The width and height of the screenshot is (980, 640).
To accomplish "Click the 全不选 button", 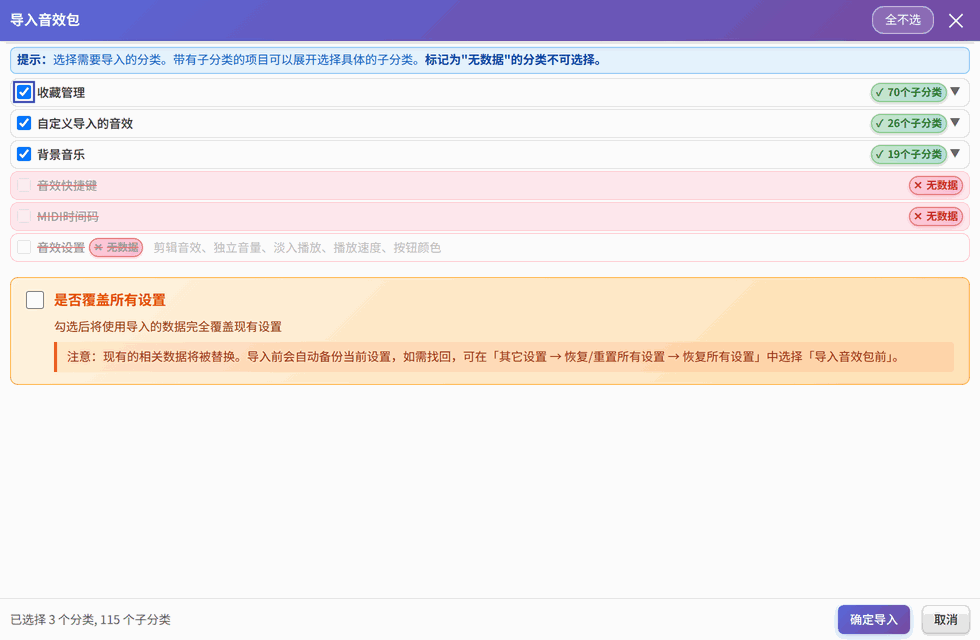I will point(902,20).
